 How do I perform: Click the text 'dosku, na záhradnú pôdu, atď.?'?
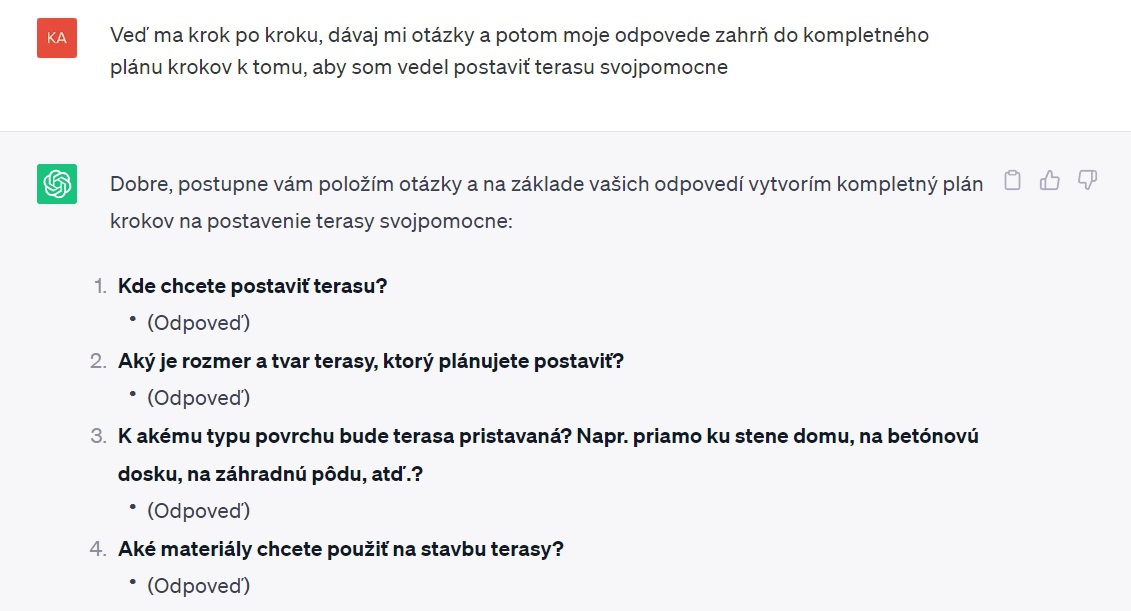click(270, 474)
